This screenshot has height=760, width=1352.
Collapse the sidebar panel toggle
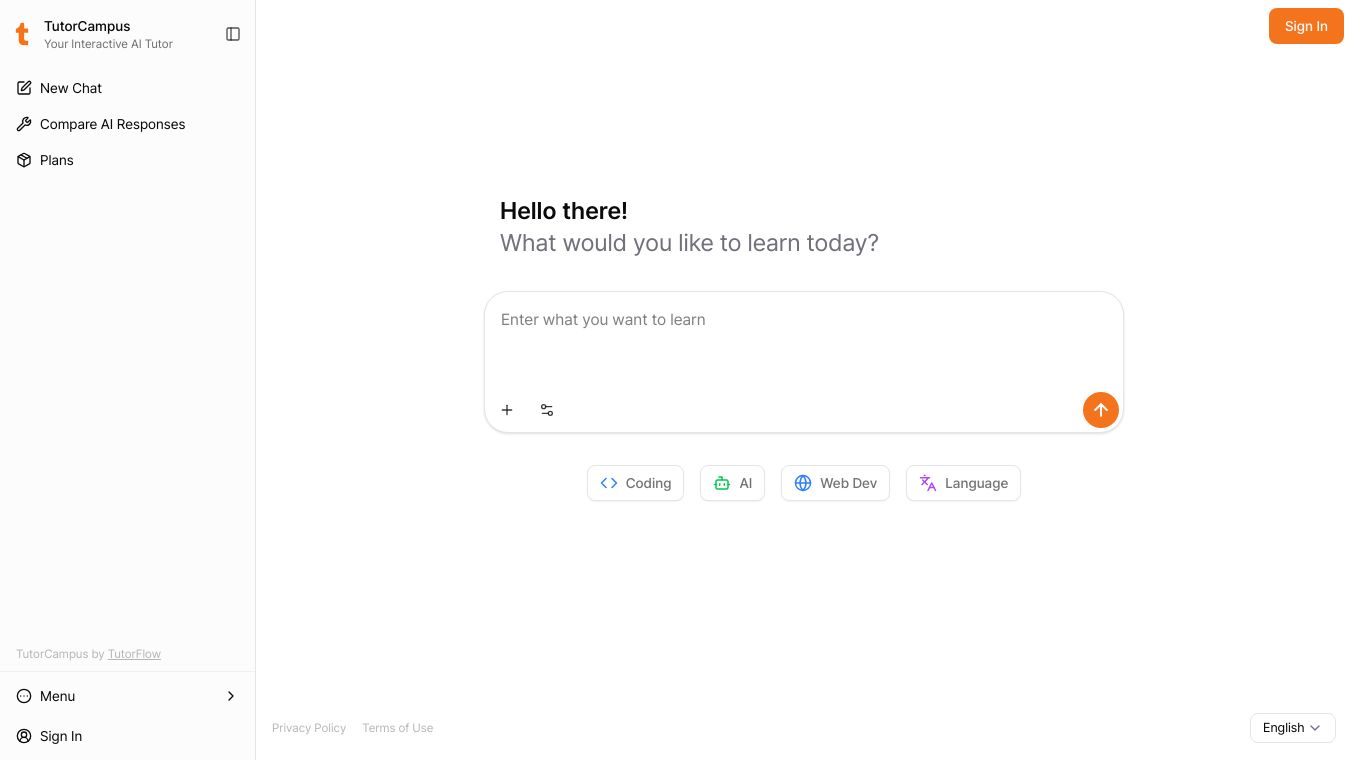(233, 34)
